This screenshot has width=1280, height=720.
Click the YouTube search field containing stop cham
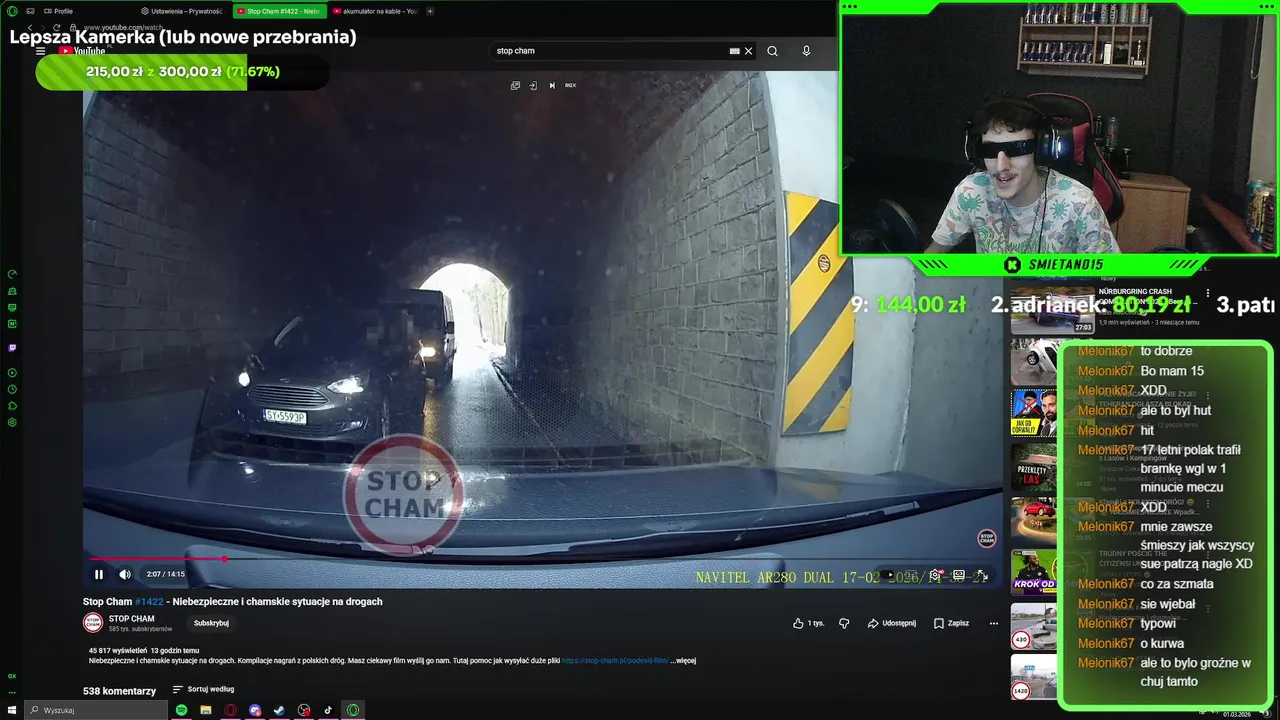pos(610,51)
